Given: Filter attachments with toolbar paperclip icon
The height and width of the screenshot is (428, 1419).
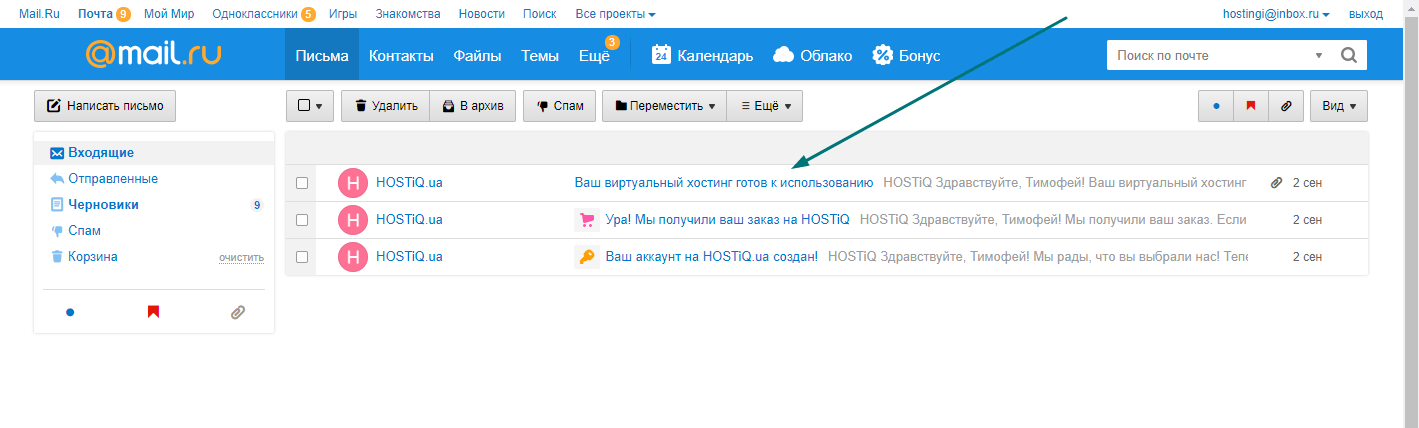Looking at the screenshot, I should point(1285,106).
